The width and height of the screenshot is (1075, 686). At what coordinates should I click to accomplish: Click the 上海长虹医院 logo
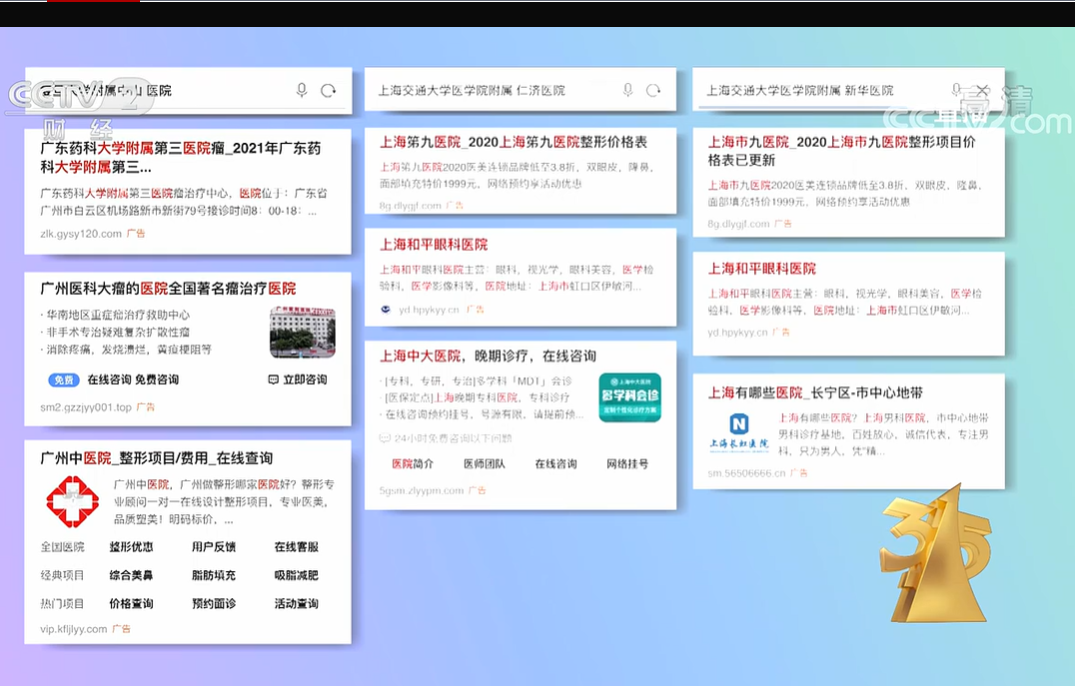tap(739, 432)
